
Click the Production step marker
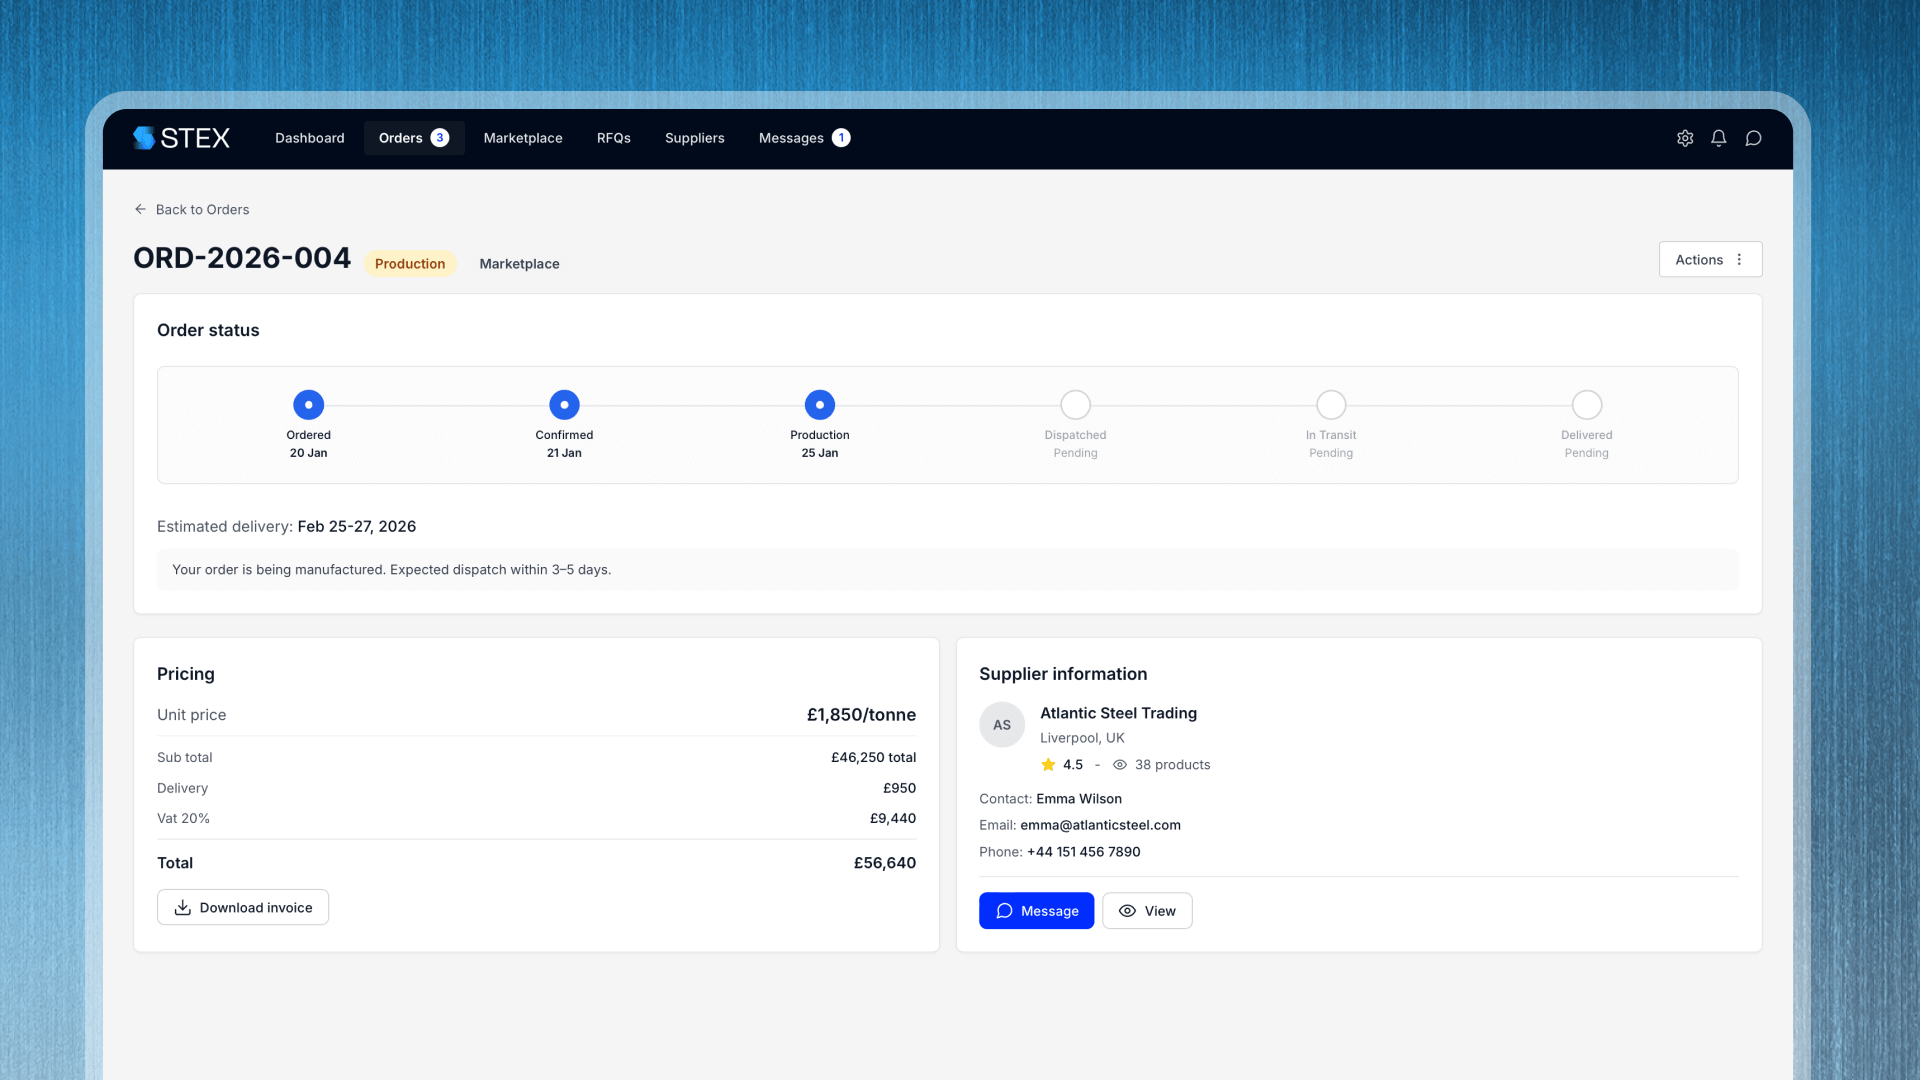click(x=820, y=405)
